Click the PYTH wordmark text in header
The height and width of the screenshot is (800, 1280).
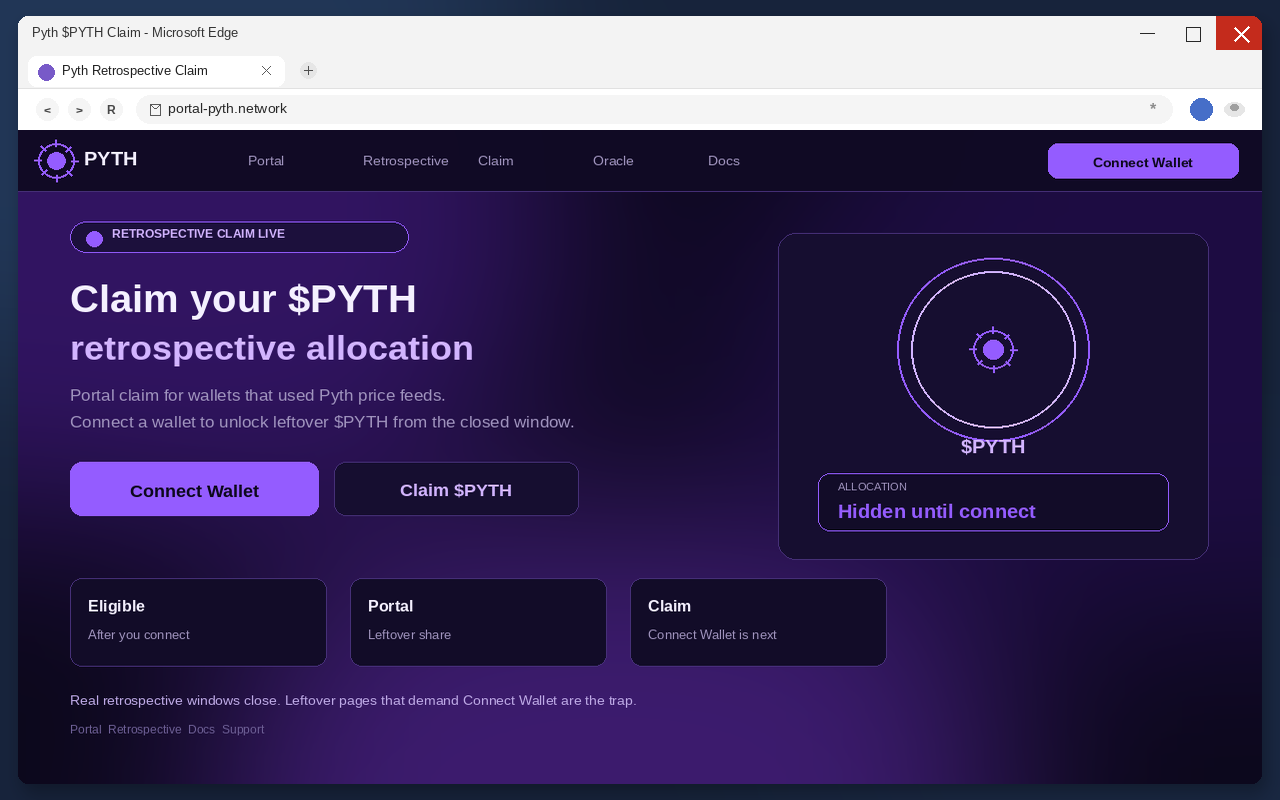coord(110,159)
